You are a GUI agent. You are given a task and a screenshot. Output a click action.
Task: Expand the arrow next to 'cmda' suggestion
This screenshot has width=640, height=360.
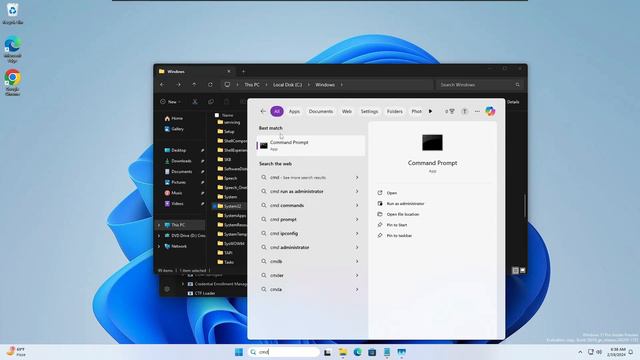pyautogui.click(x=357, y=289)
